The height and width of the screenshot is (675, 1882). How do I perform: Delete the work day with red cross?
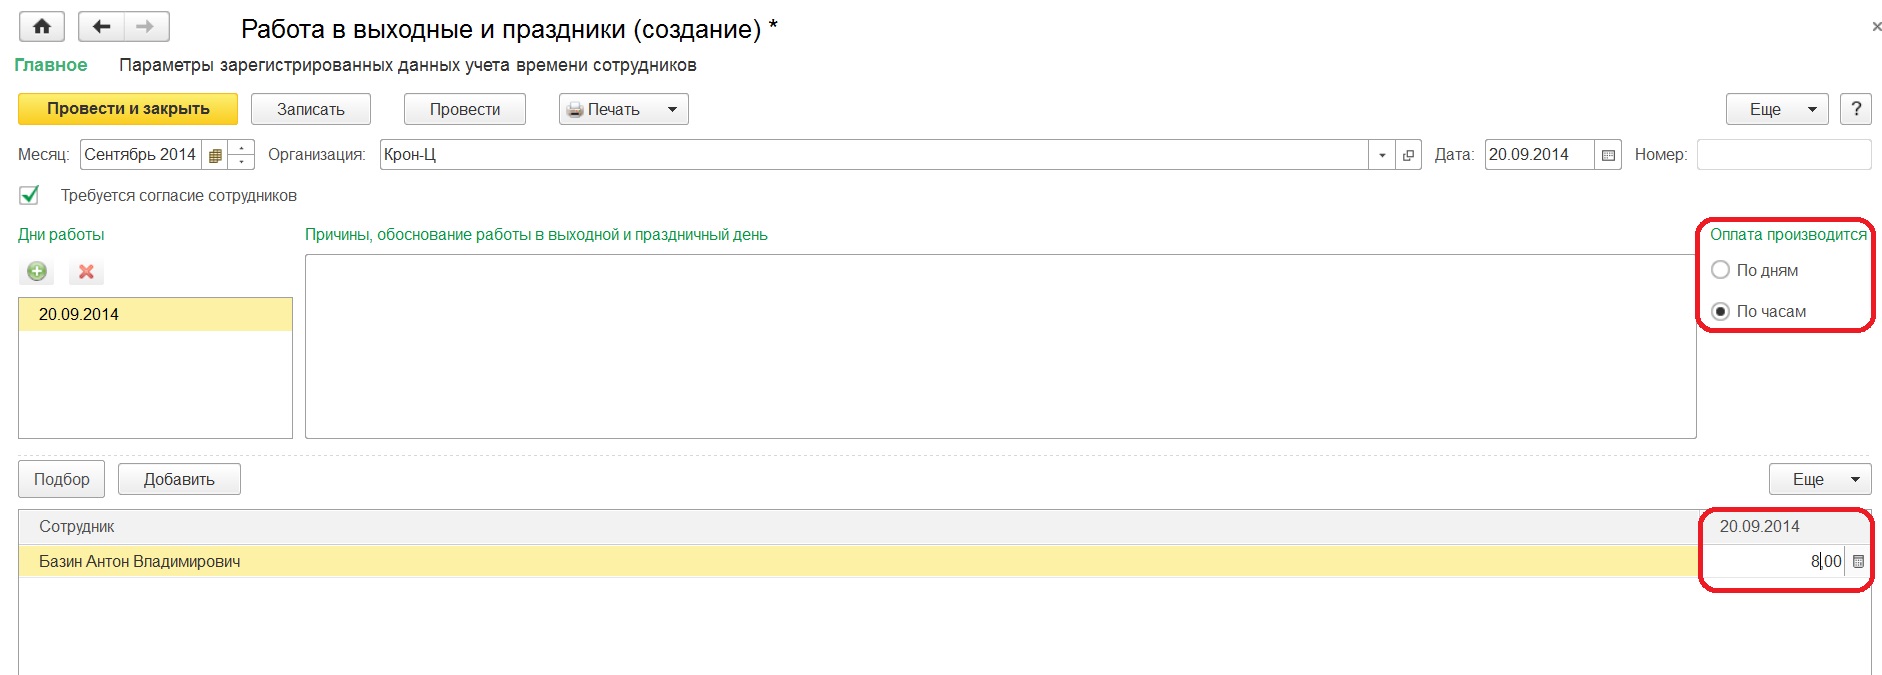point(86,271)
